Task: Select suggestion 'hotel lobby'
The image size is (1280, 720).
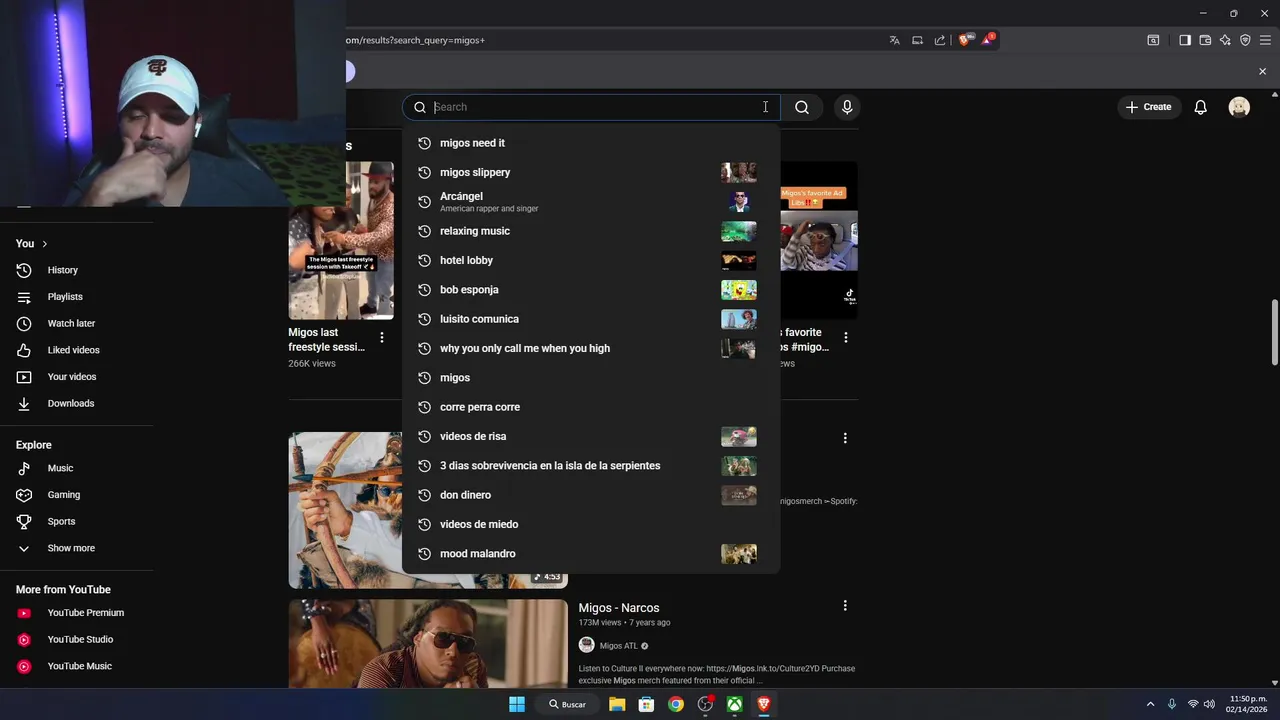Action: click(x=591, y=260)
